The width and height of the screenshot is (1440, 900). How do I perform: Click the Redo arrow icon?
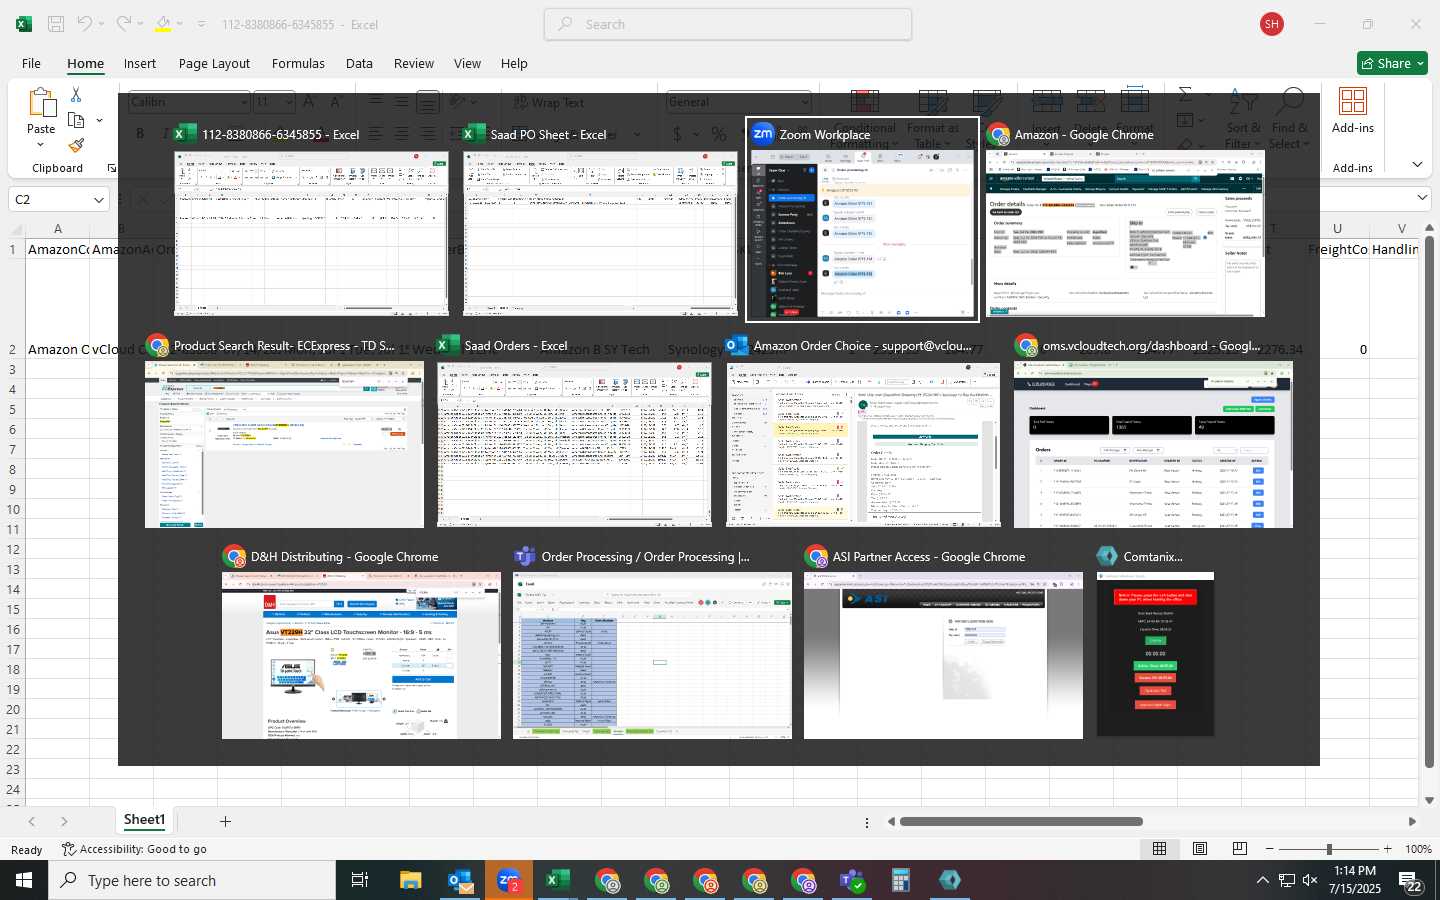click(123, 24)
